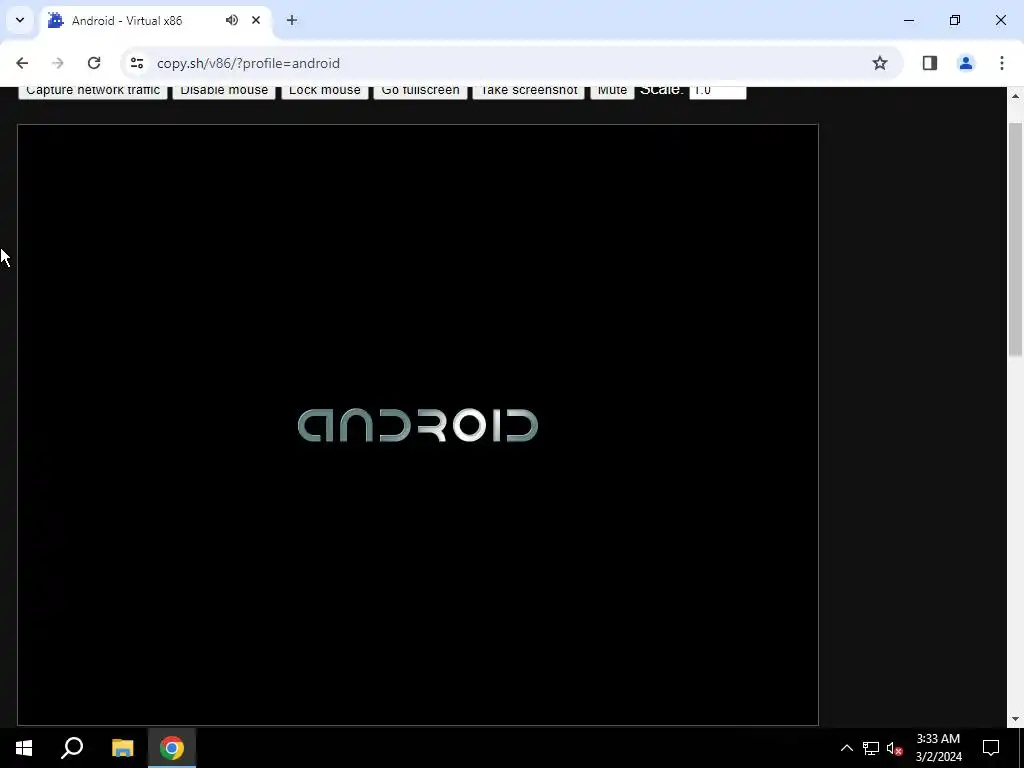This screenshot has width=1024, height=768.
Task: Click Go fullscreen button
Action: [420, 91]
